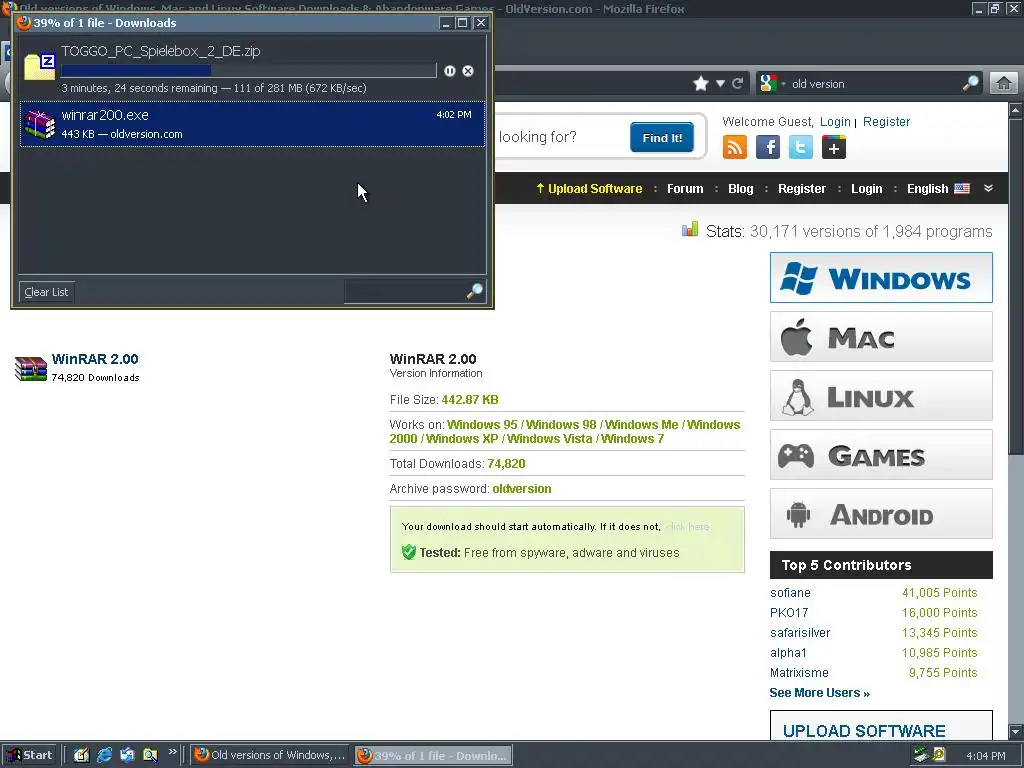Switch to the Downloads window taskbar button
This screenshot has width=1024, height=768.
(434, 756)
